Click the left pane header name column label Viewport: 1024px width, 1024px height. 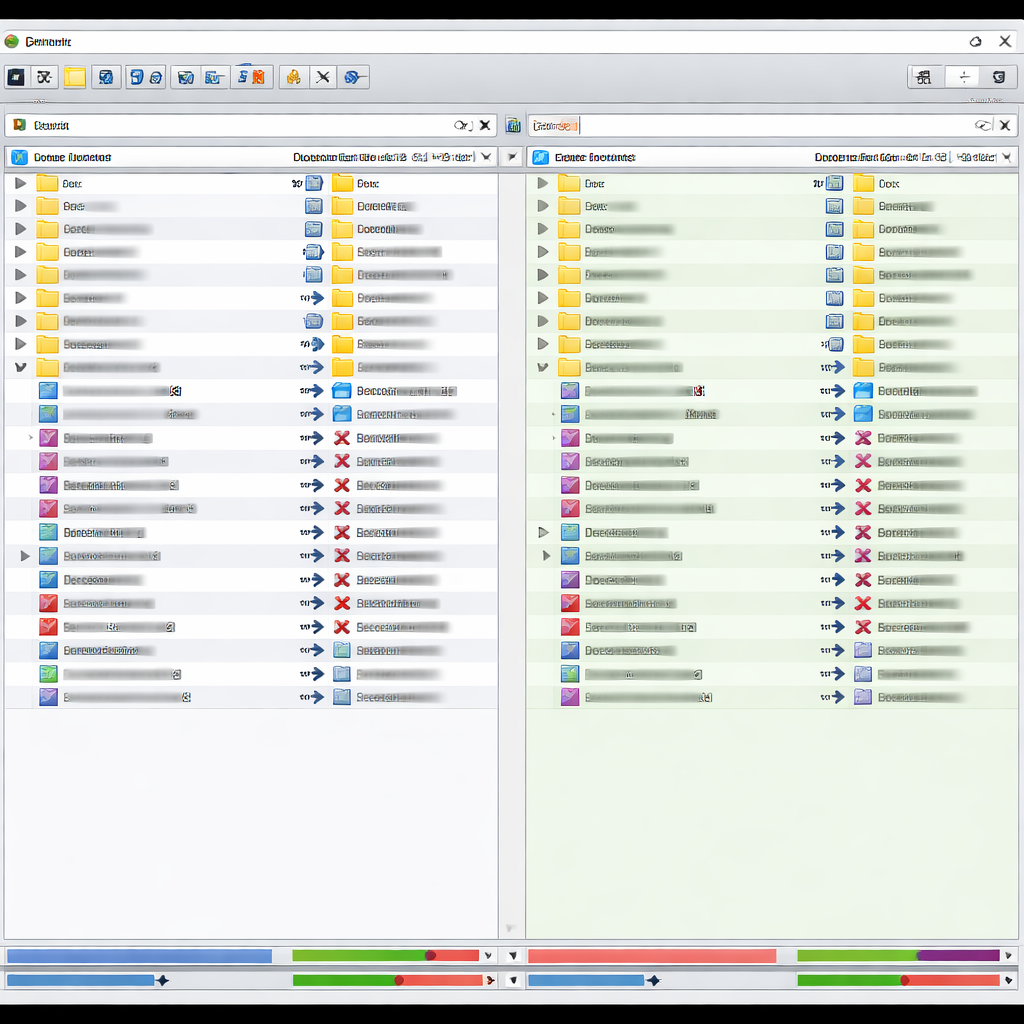tap(72, 157)
